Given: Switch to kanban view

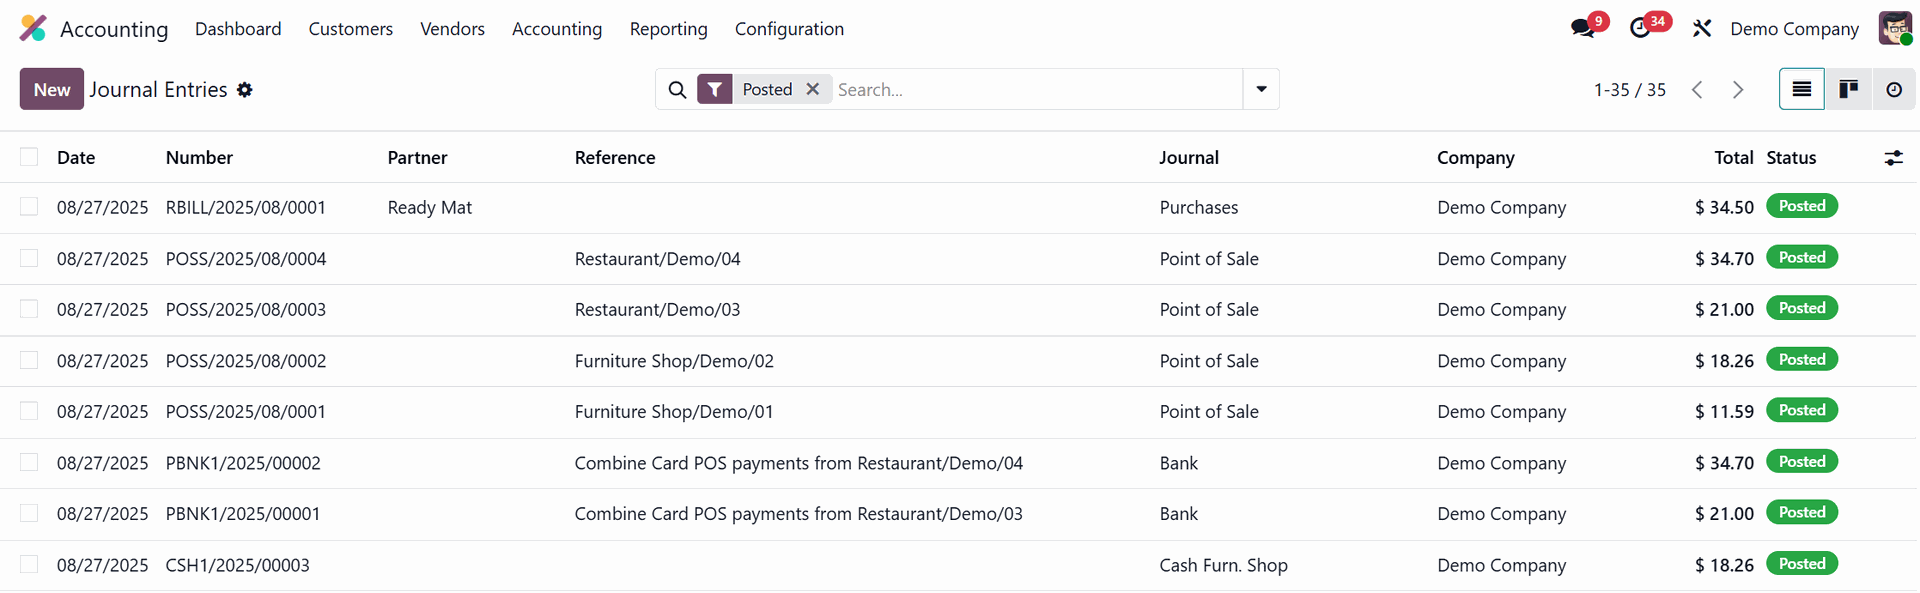Looking at the screenshot, I should 1848,89.
